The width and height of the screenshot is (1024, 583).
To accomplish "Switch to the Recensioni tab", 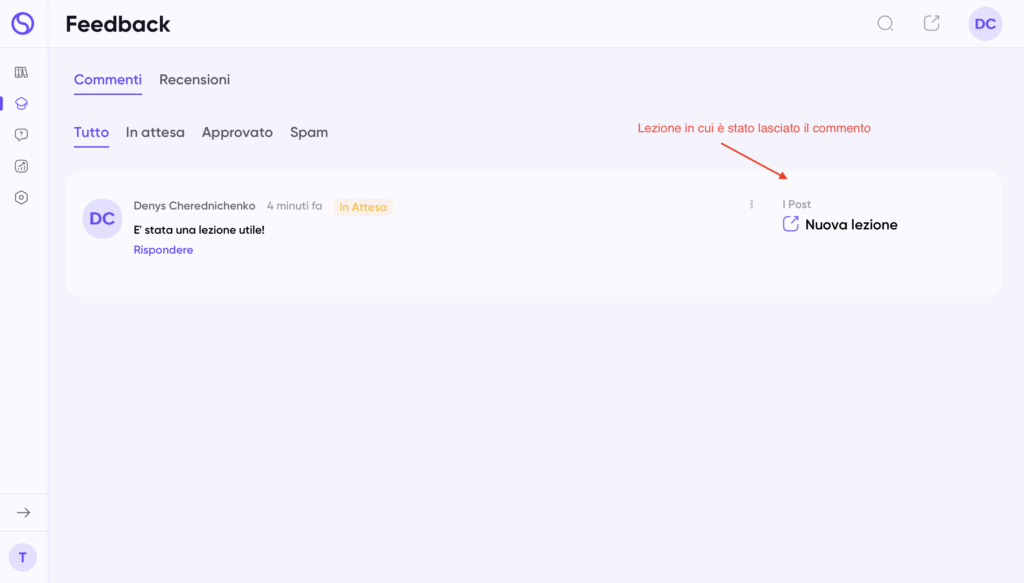I will [x=194, y=80].
